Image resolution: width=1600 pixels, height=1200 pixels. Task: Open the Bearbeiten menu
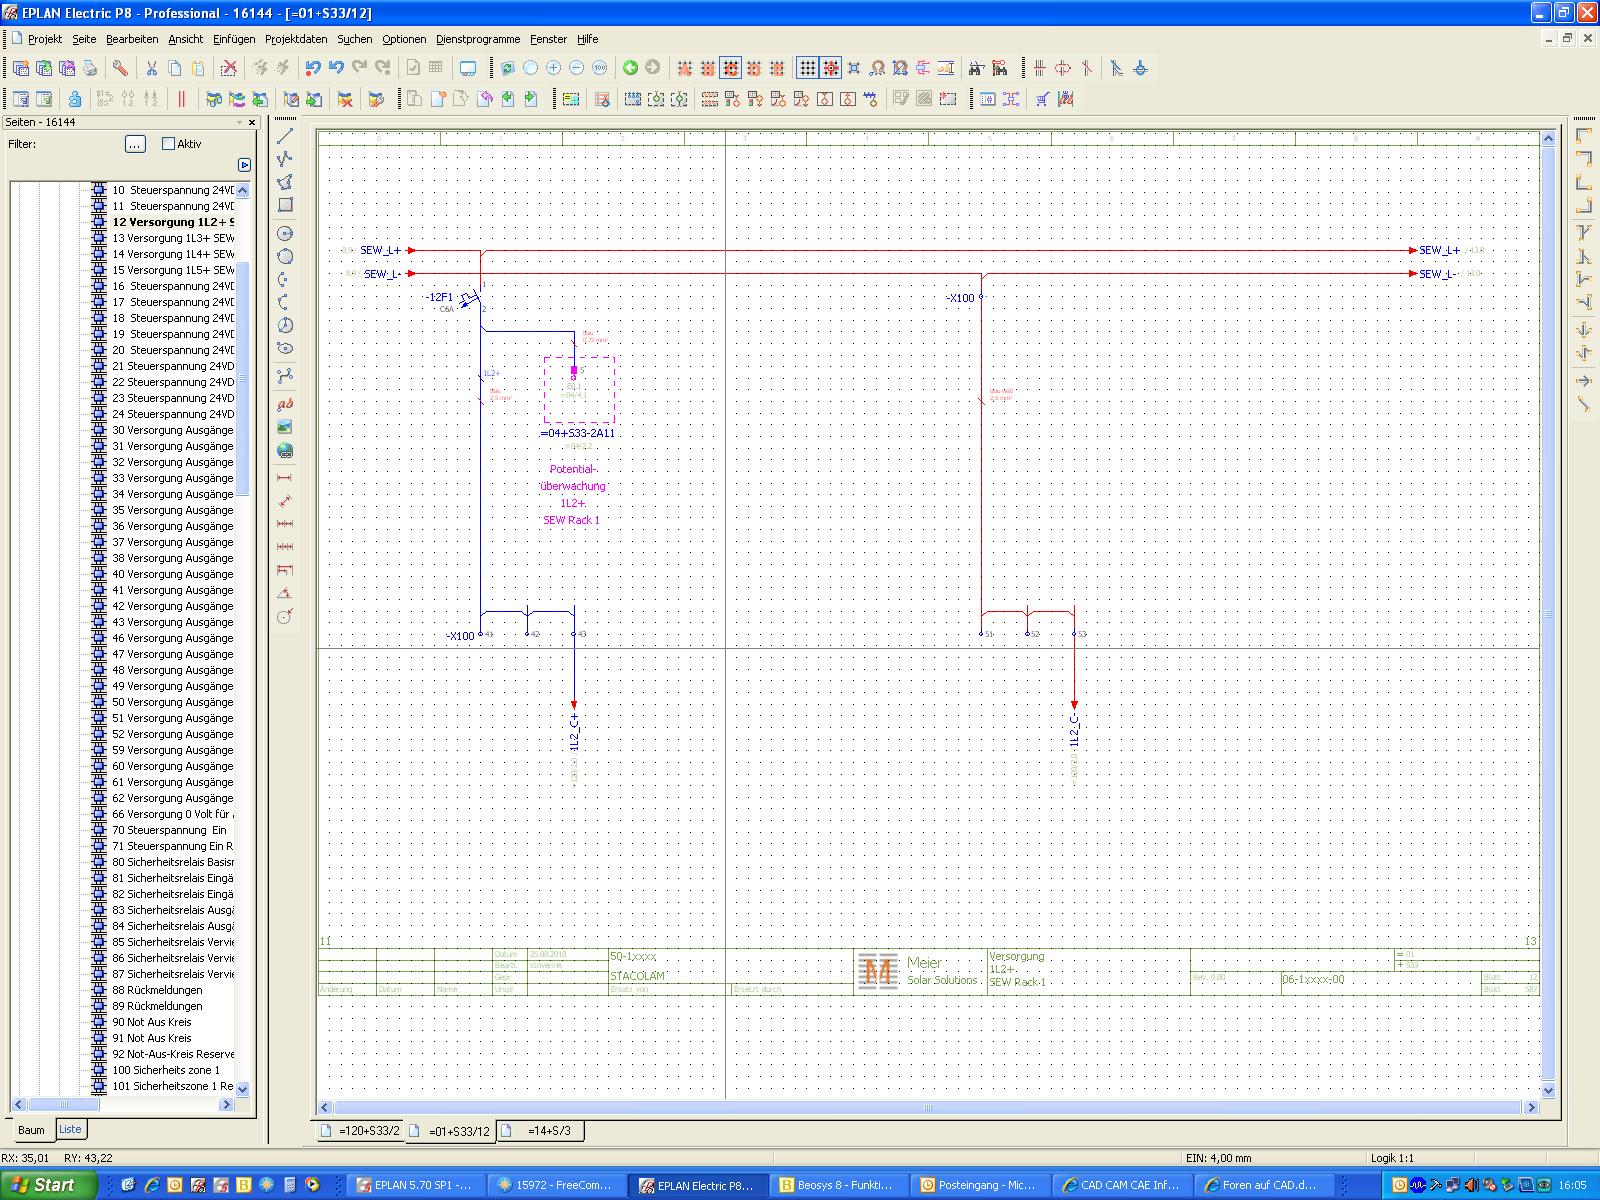[132, 39]
